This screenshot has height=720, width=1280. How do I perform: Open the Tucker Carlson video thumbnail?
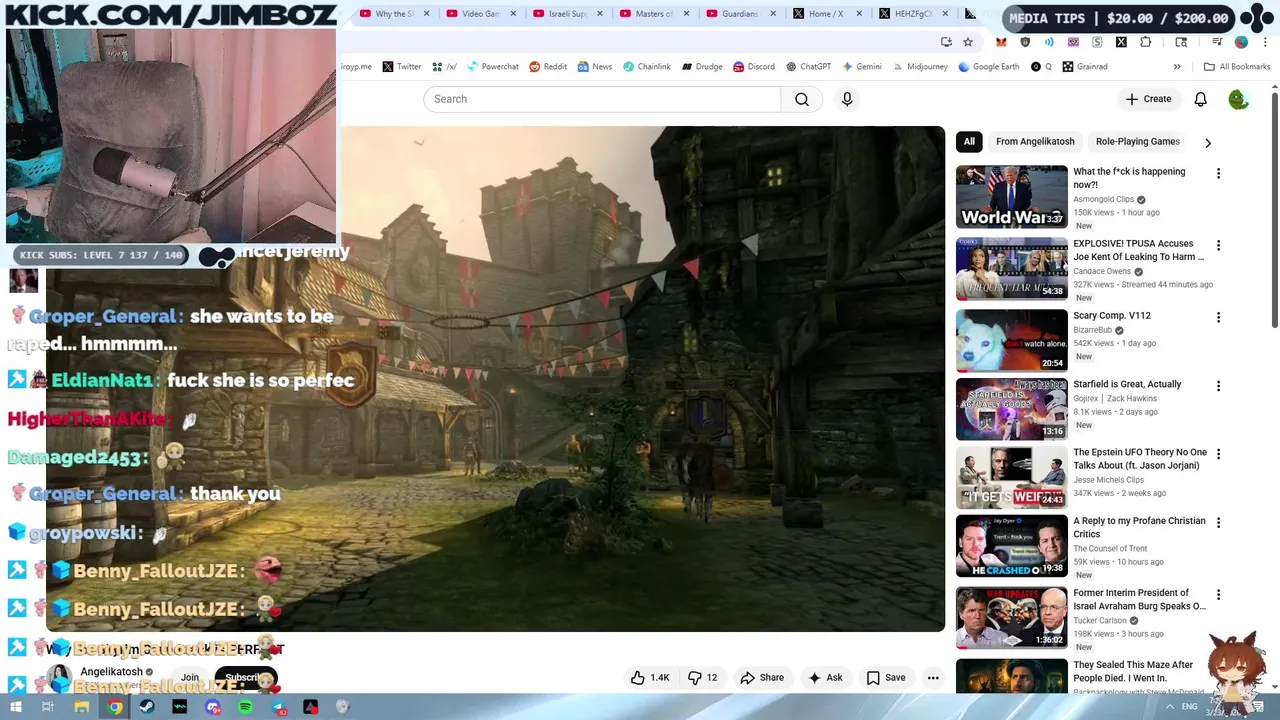[x=1011, y=618]
